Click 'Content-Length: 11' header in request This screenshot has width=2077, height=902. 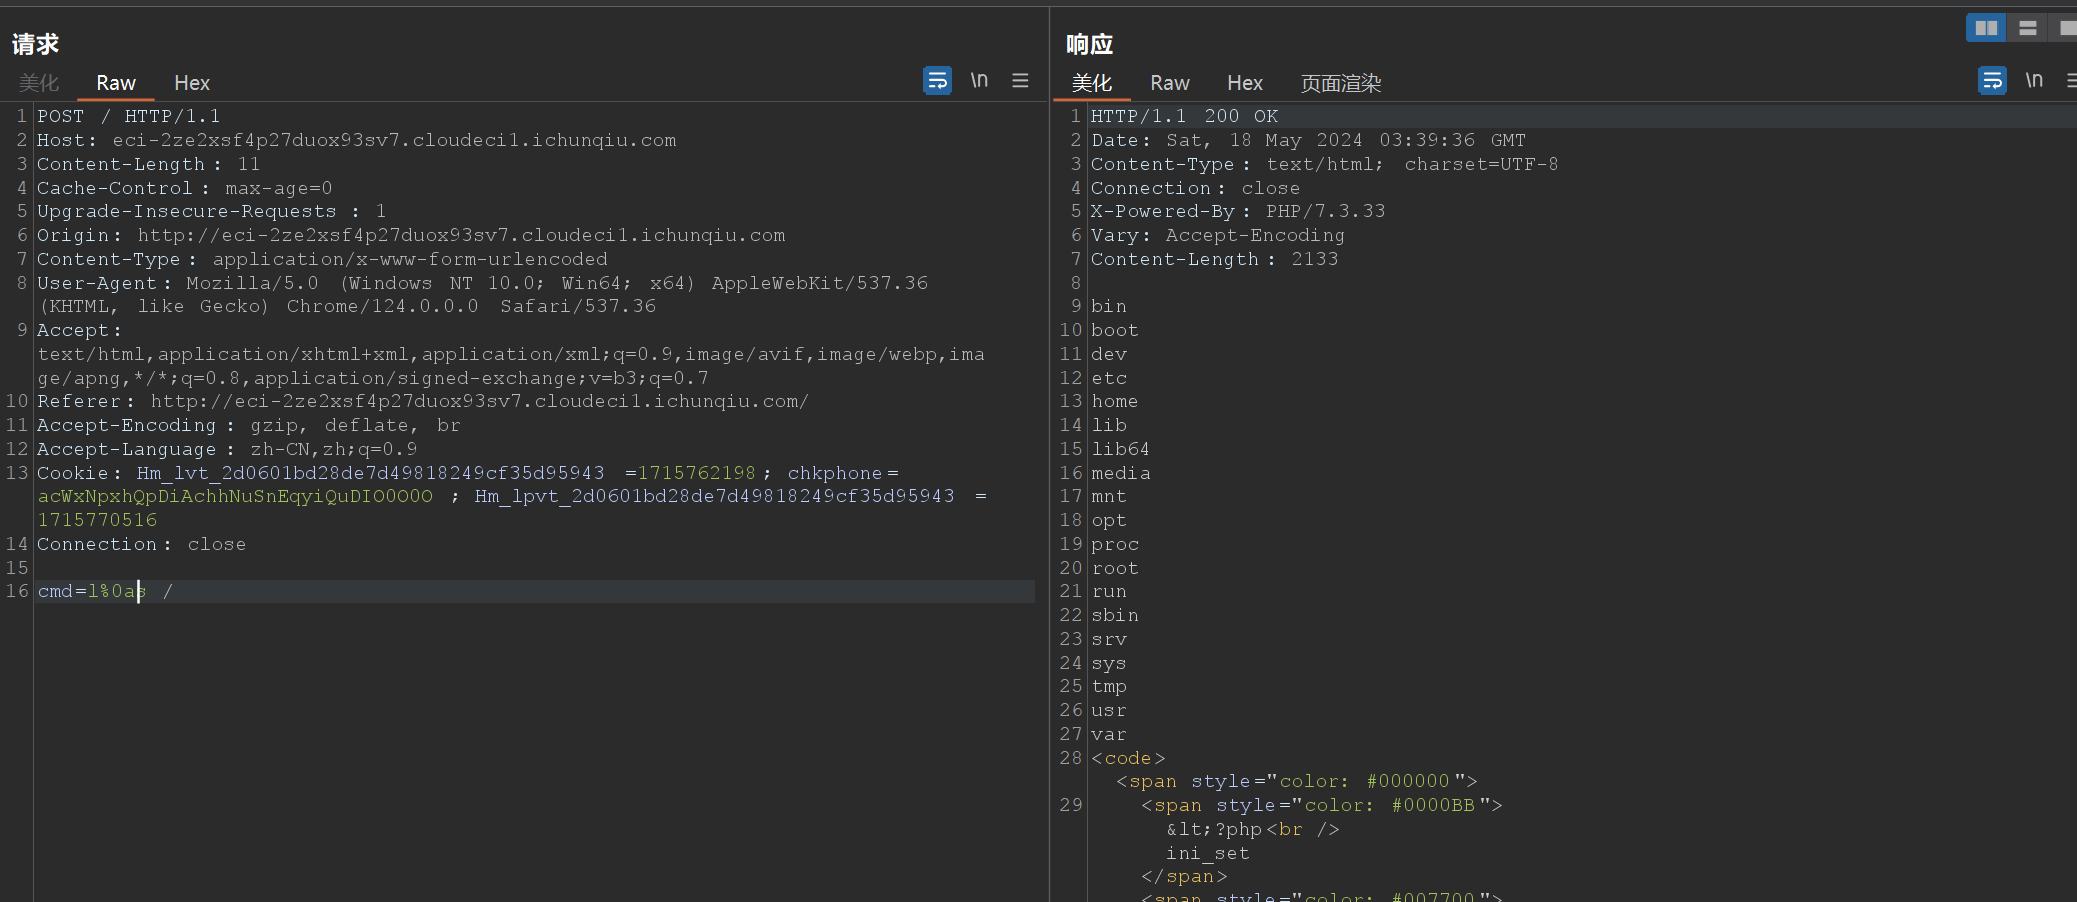point(148,164)
